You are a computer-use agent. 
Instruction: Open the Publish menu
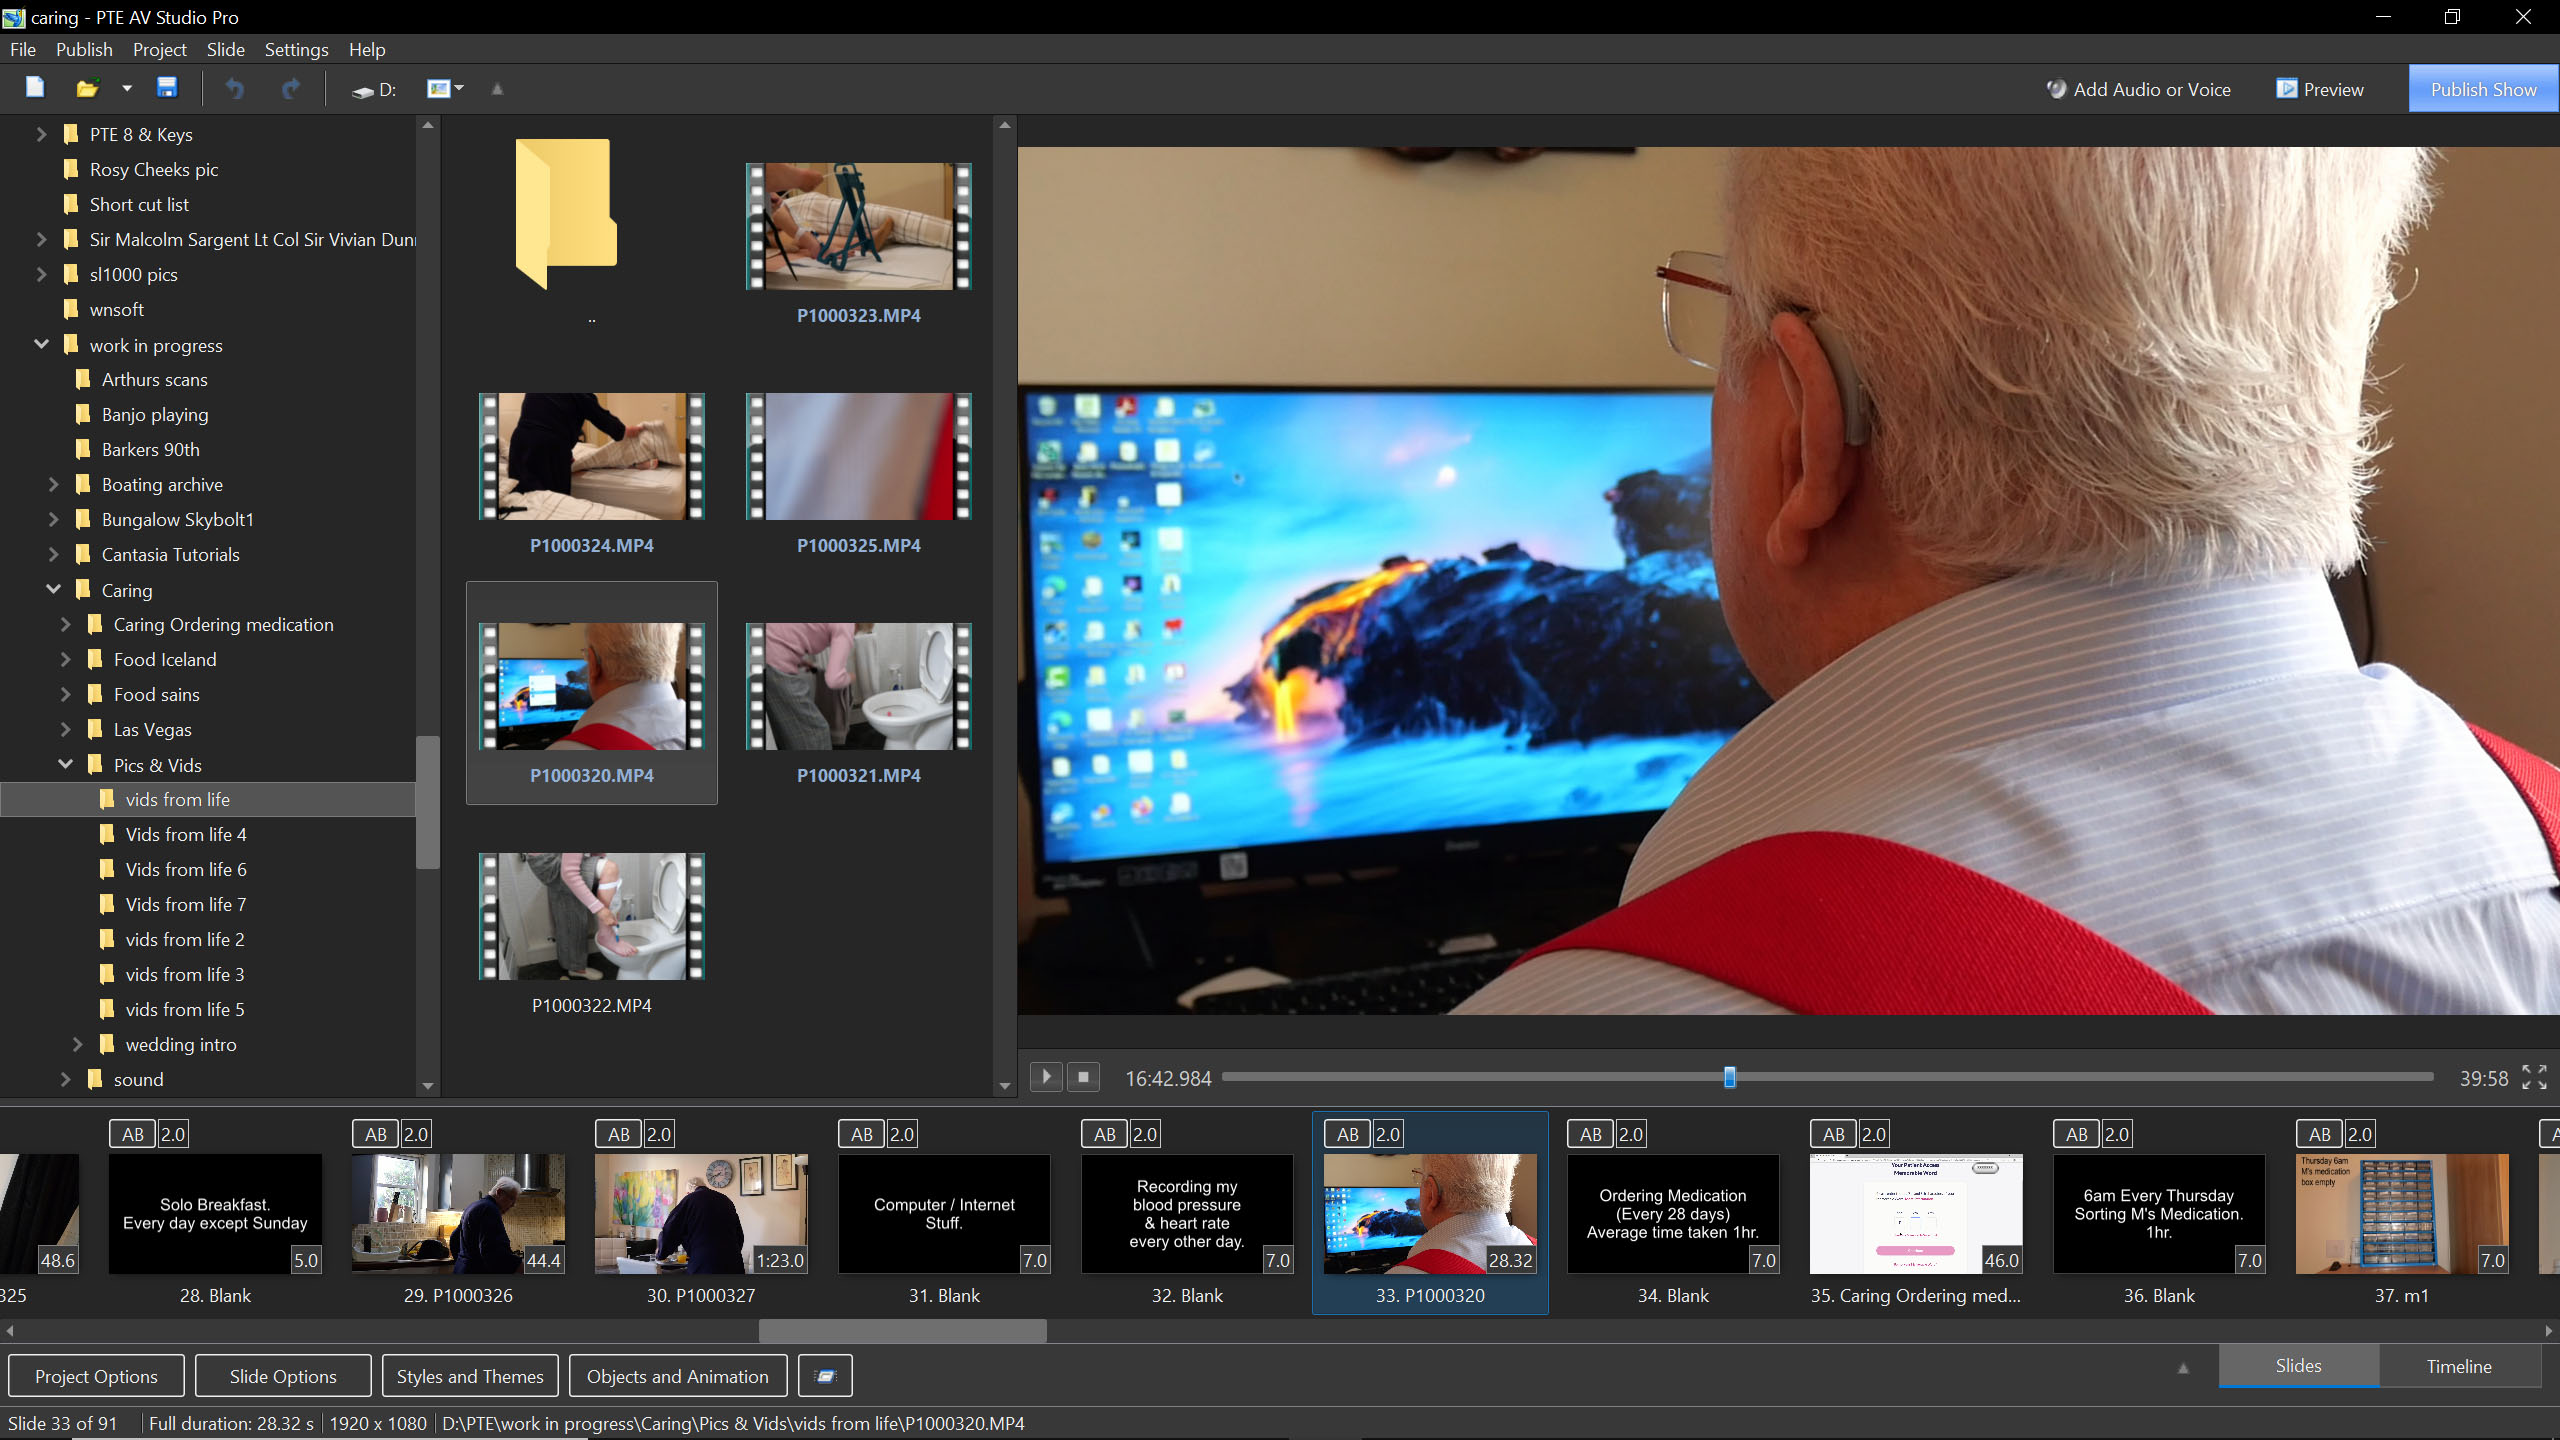[84, 49]
